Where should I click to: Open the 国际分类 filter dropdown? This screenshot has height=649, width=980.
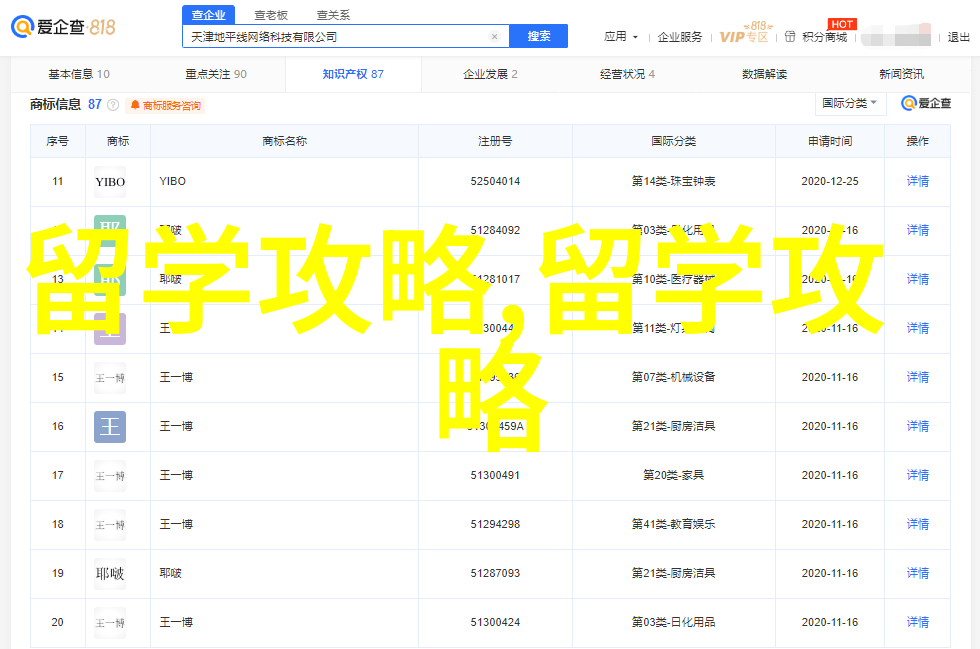(x=850, y=103)
